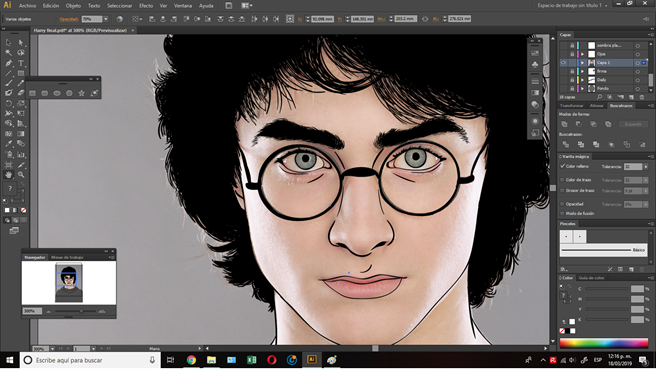Click white fill swatch in toolbox

tap(7, 210)
